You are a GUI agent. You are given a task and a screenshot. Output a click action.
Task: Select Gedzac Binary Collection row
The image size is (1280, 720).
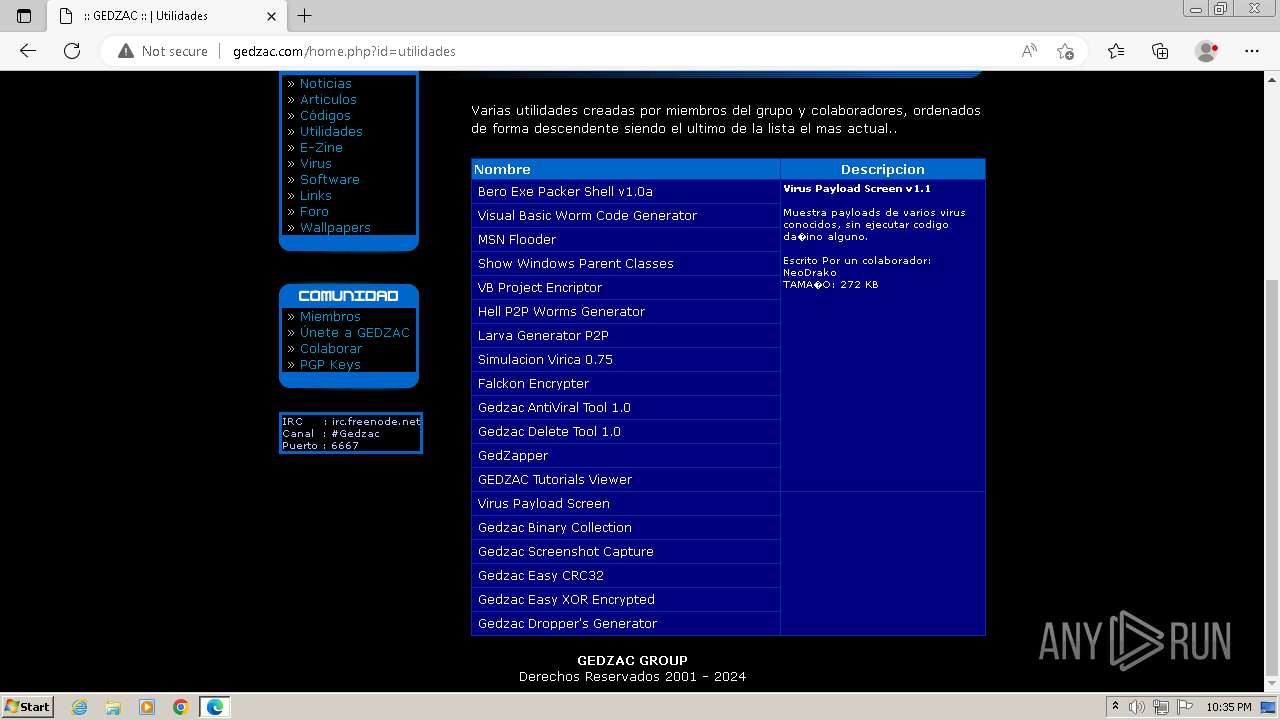(625, 527)
